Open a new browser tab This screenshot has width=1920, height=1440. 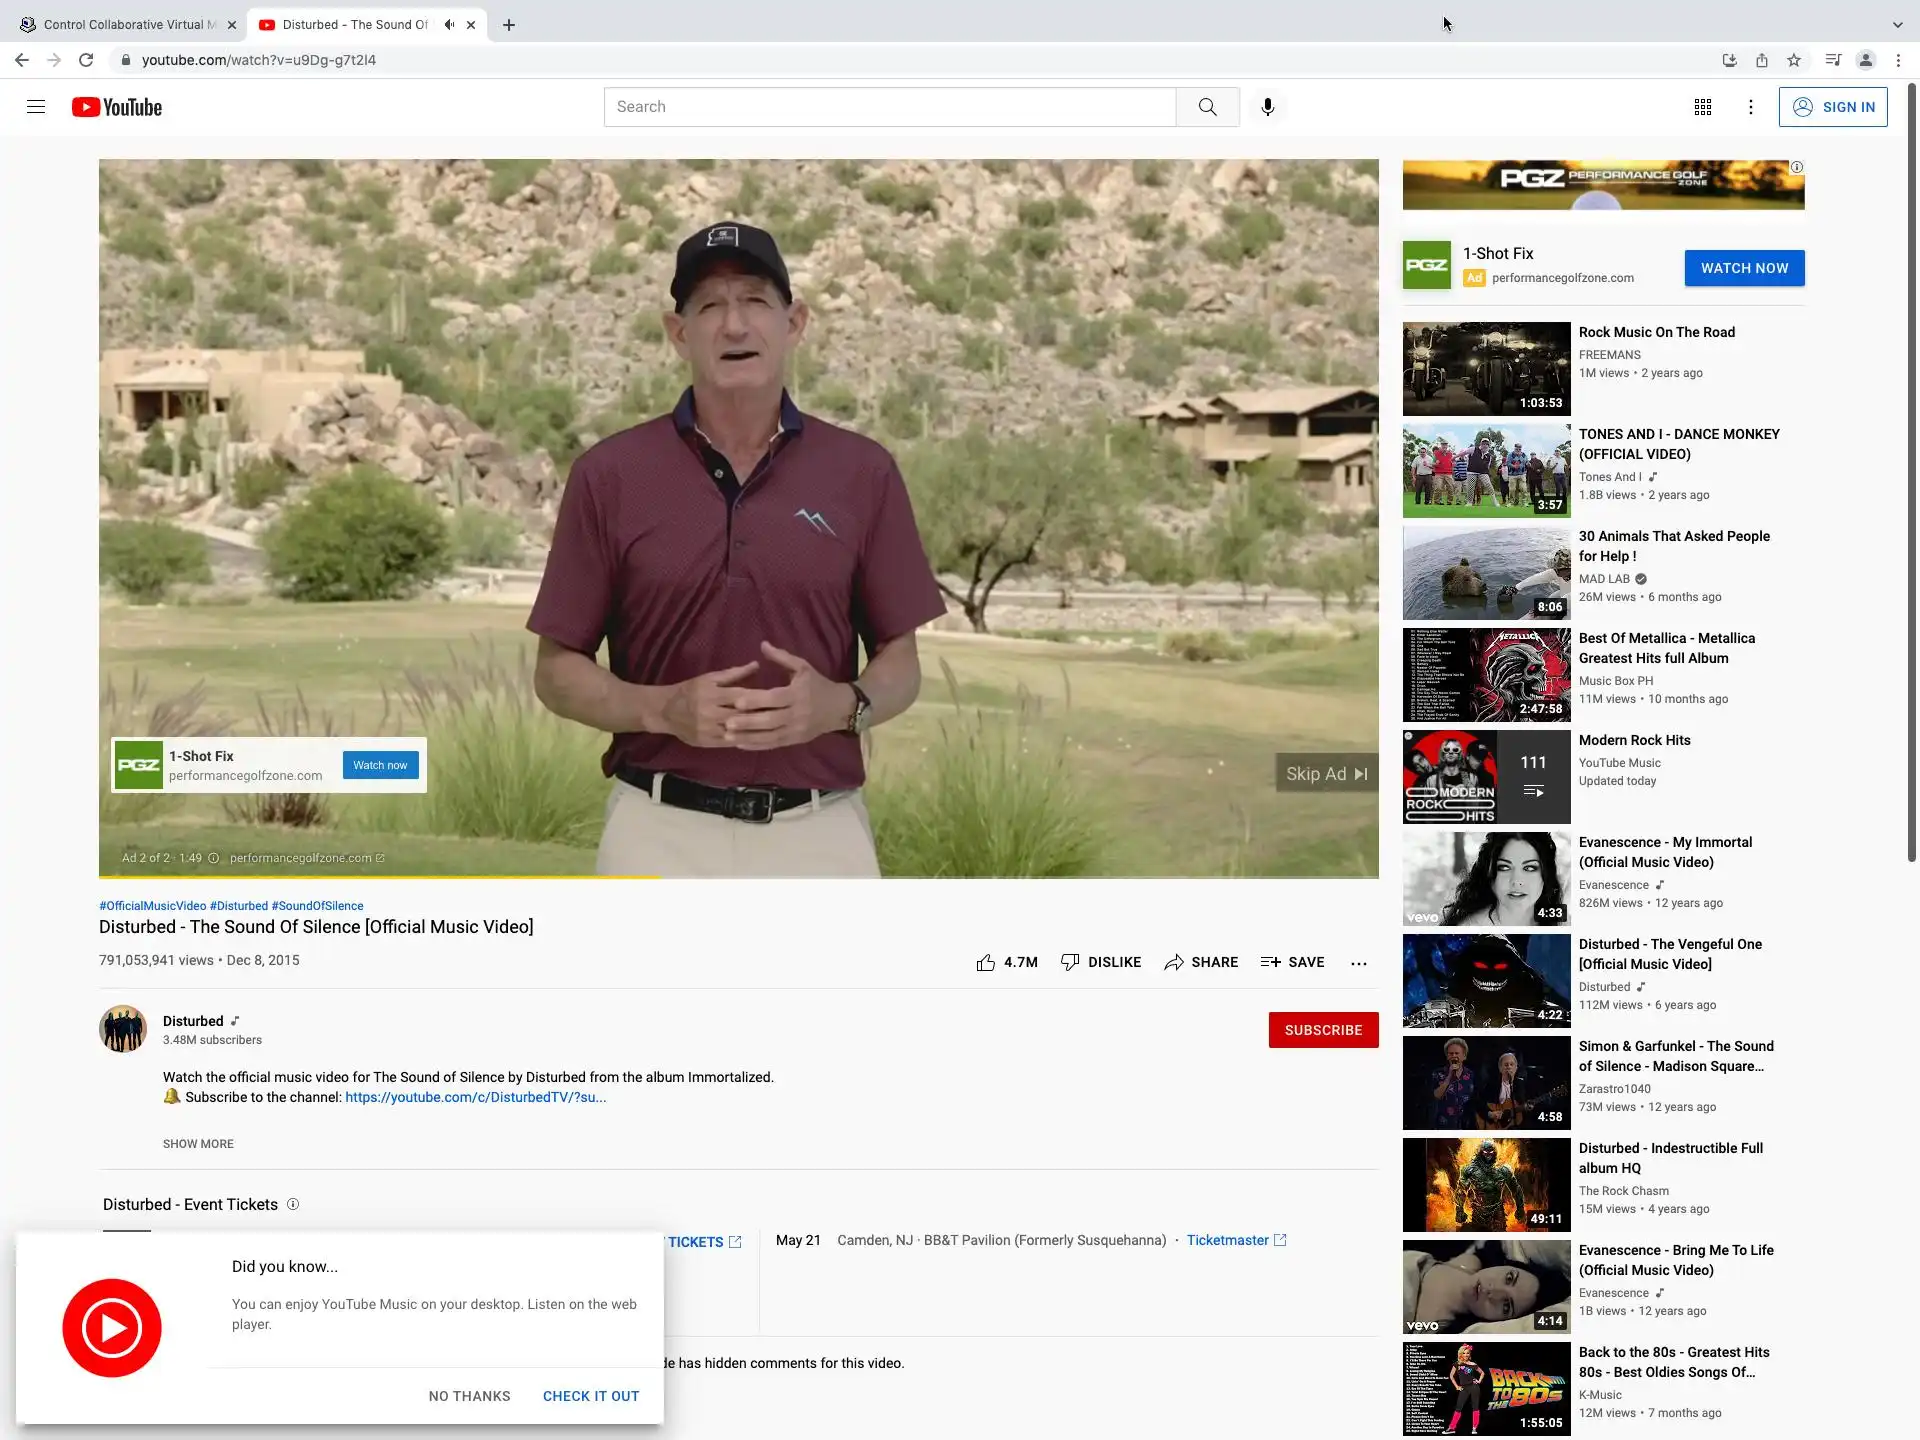click(509, 25)
